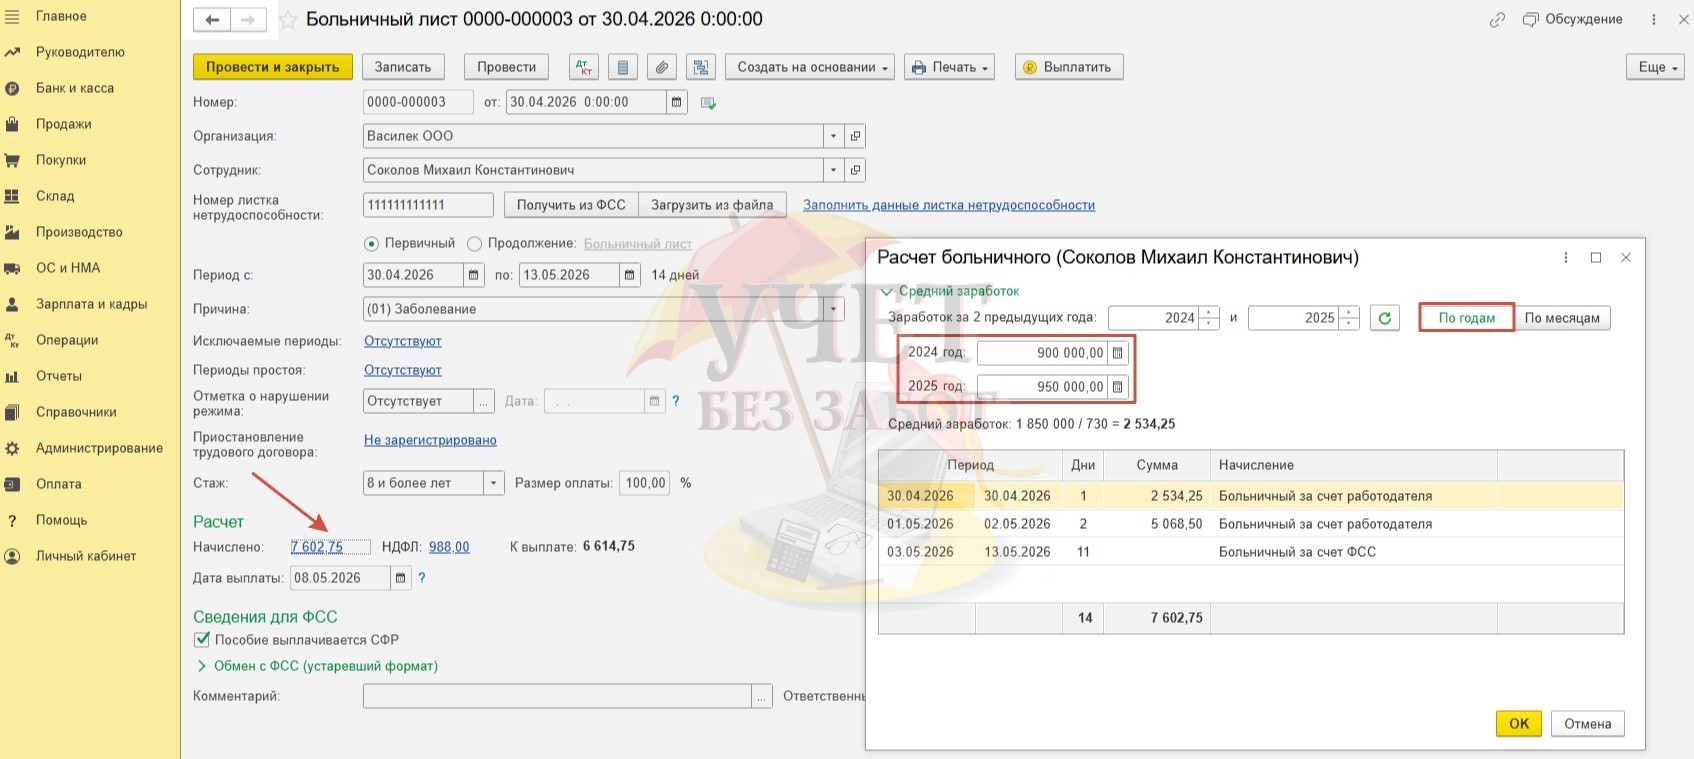
Task: Copy link to document icon
Action: pyautogui.click(x=1497, y=20)
